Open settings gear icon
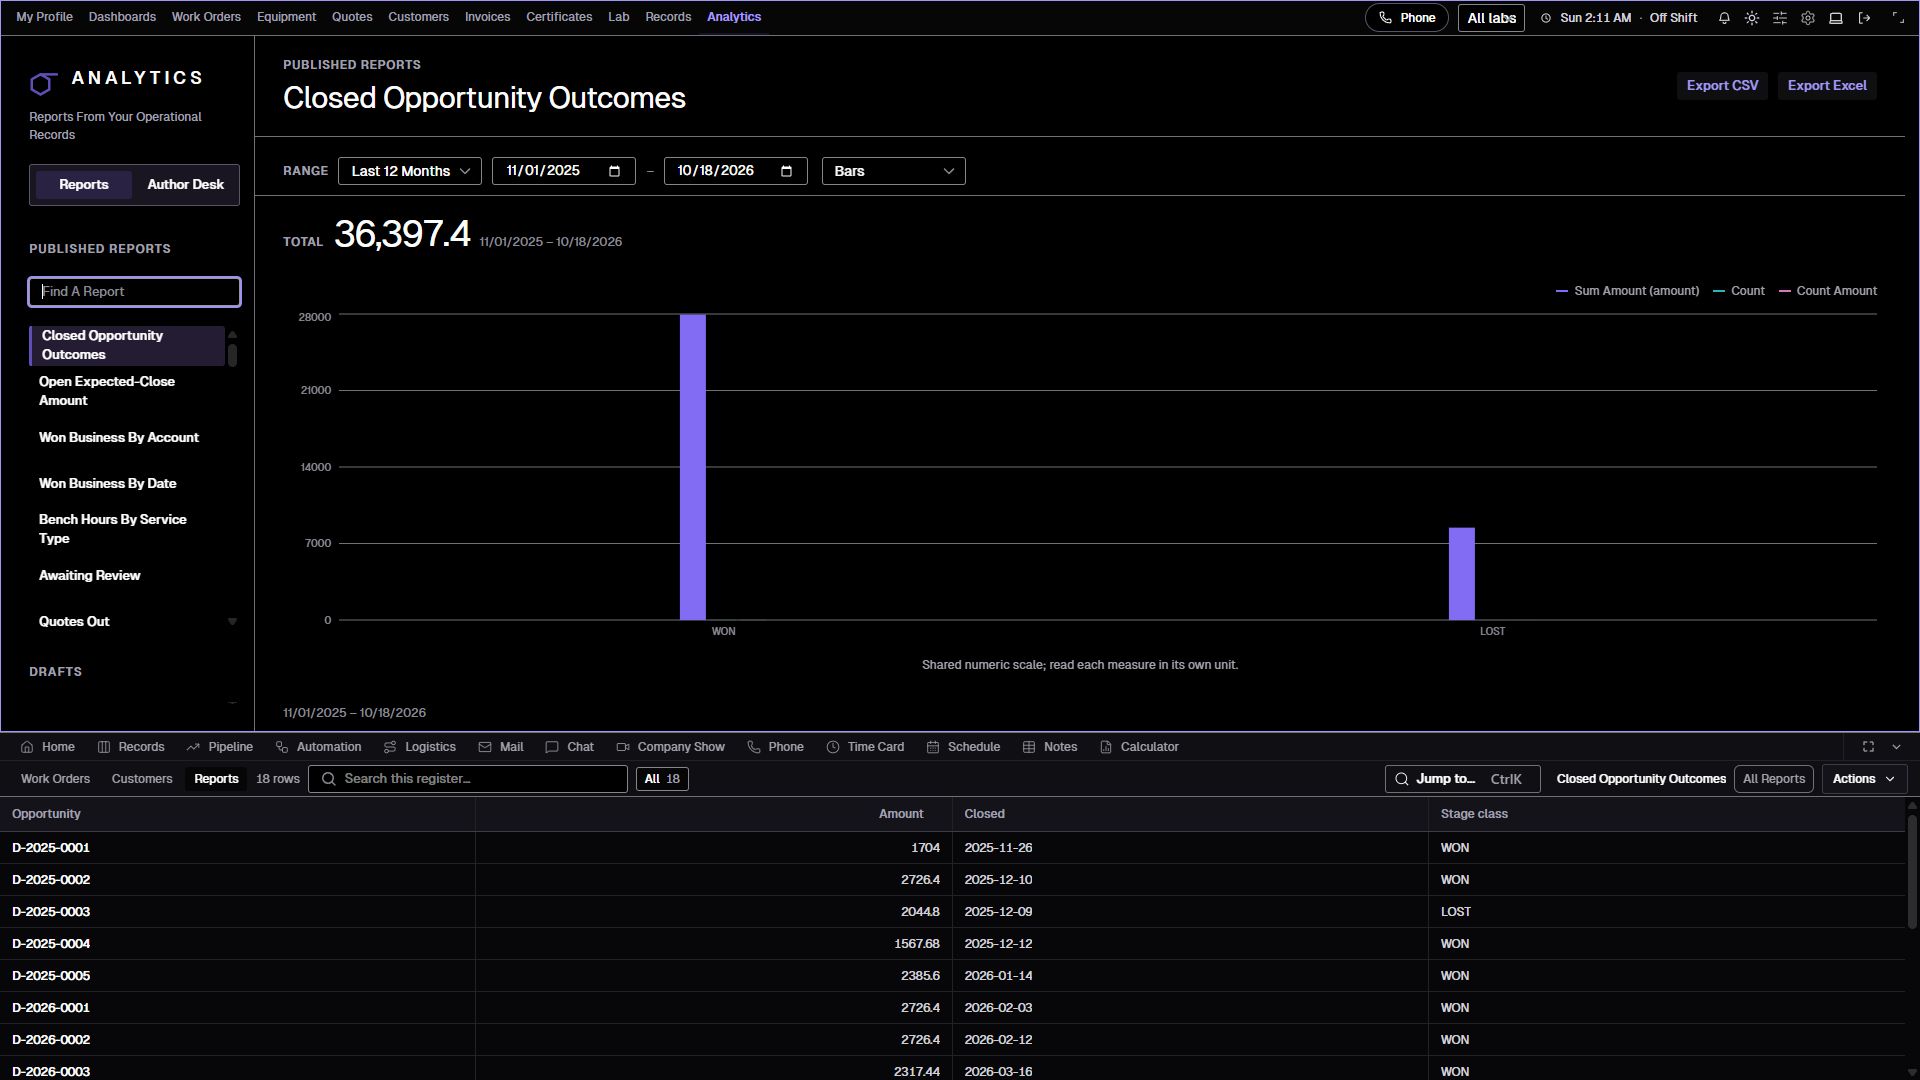The image size is (1920, 1080). [1808, 18]
